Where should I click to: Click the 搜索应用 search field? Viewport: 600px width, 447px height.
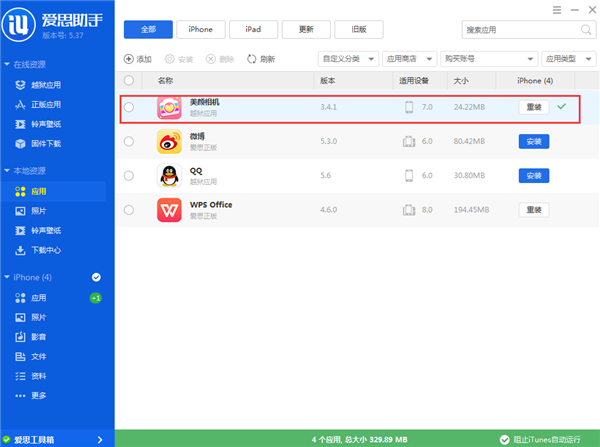point(529,29)
